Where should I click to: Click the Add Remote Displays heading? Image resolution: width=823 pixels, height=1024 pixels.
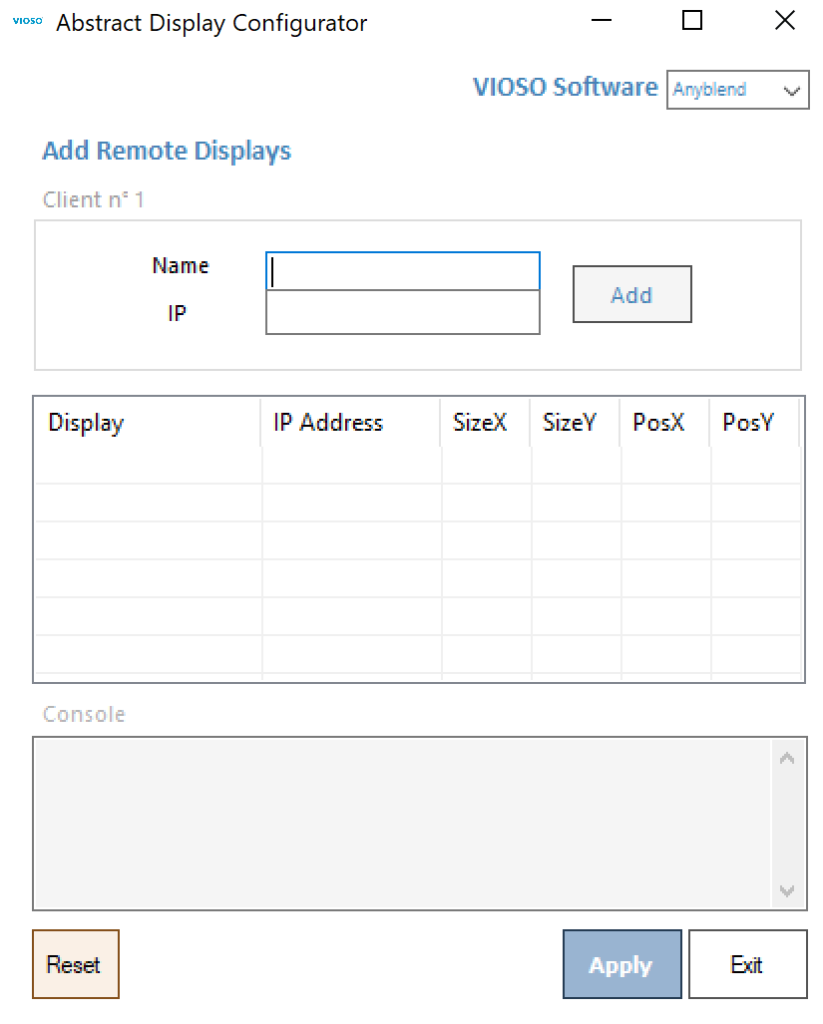[x=167, y=151]
